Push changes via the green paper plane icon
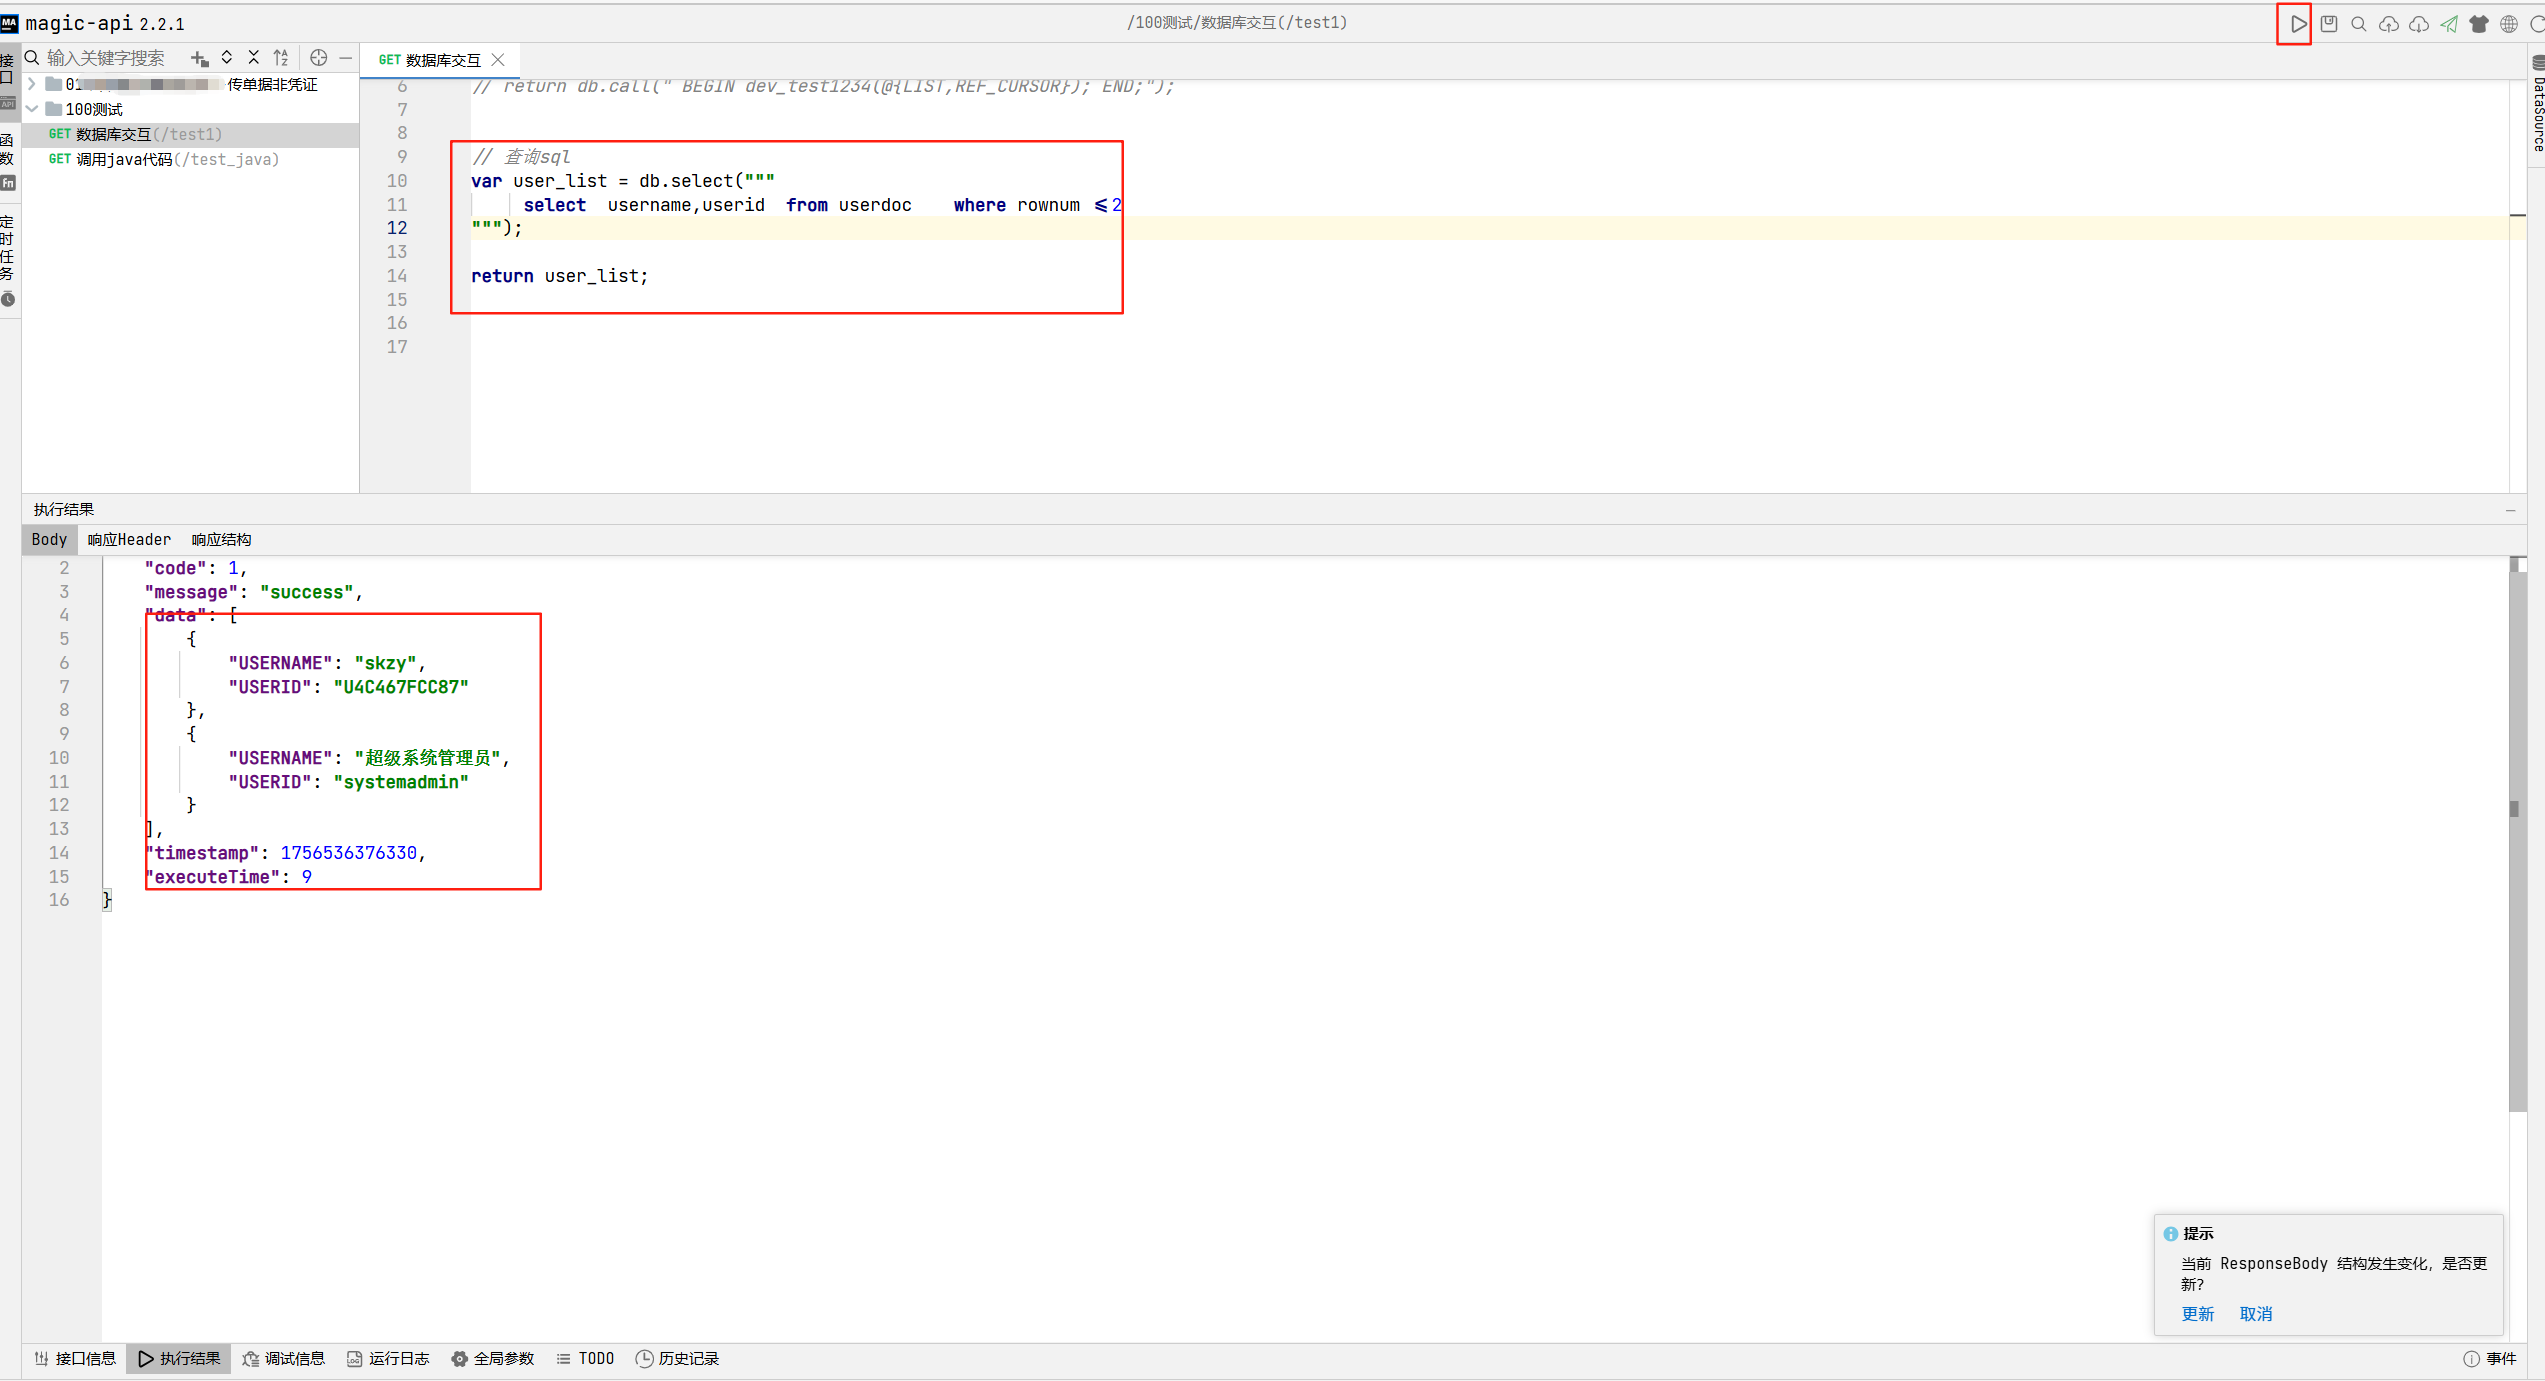This screenshot has width=2545, height=1381. point(2448,23)
